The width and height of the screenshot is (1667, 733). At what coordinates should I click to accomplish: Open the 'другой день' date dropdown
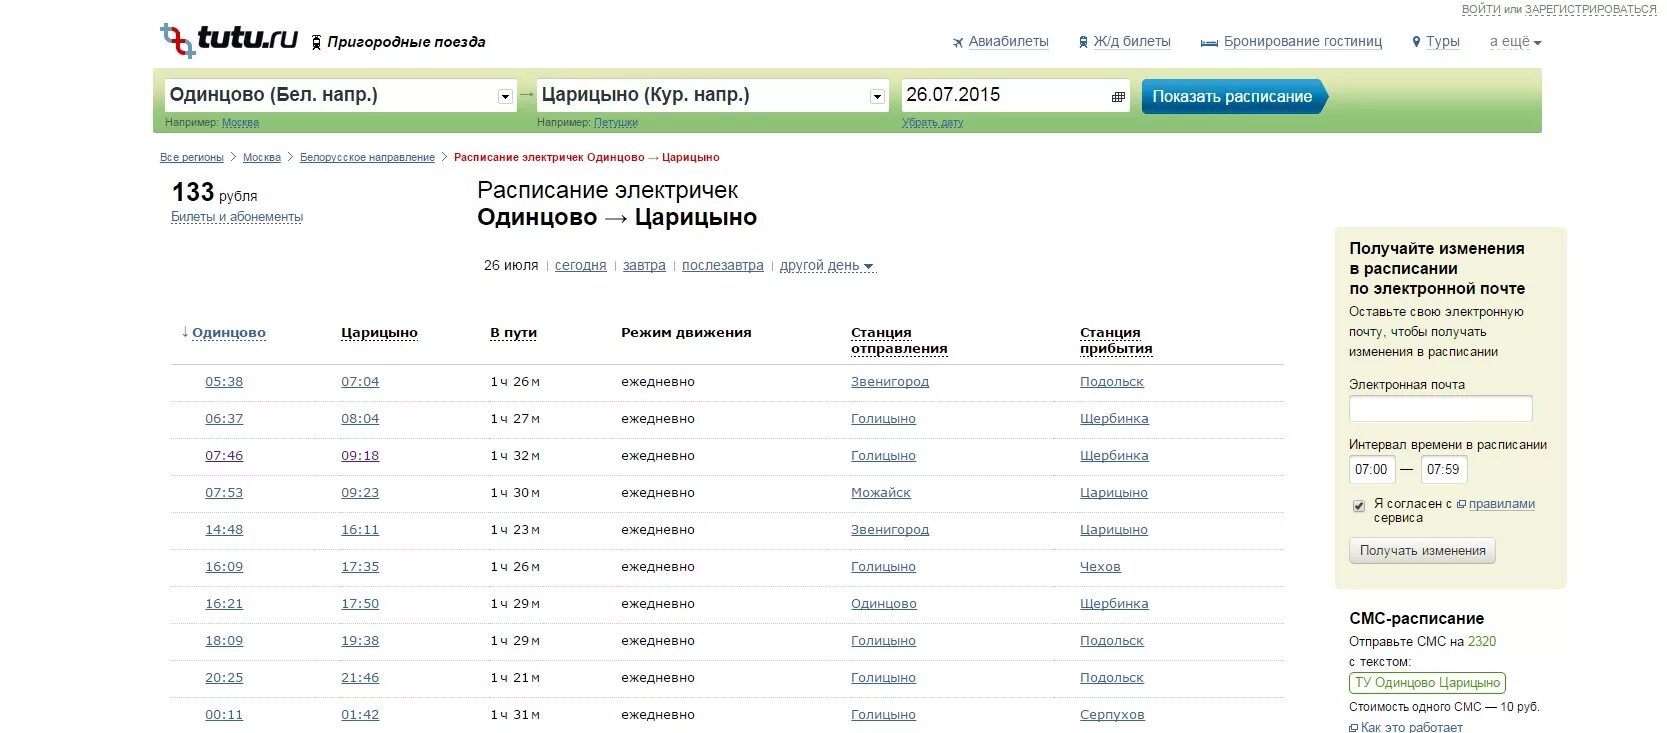point(826,265)
